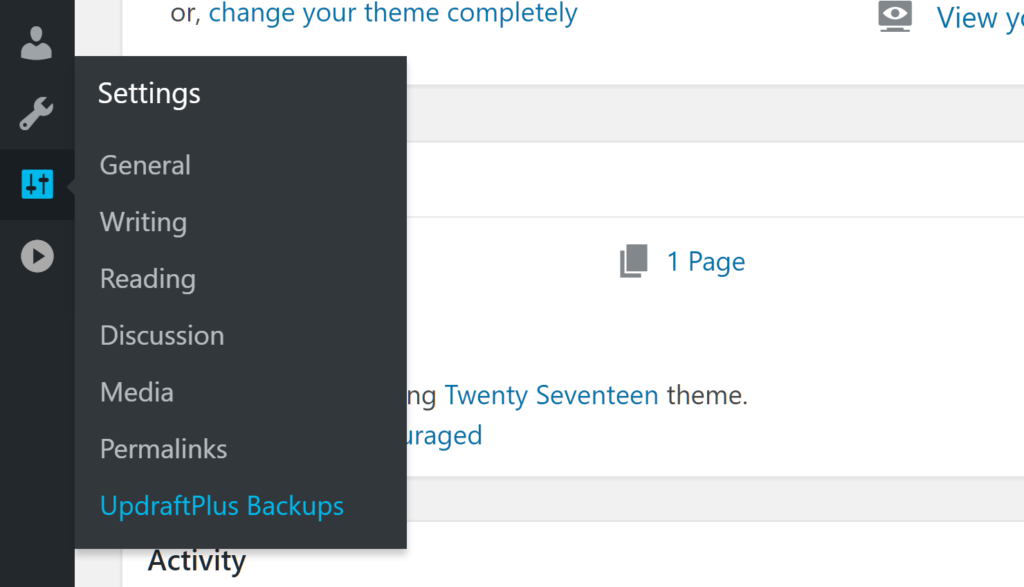Select Reading from Settings submenu
The height and width of the screenshot is (587, 1024).
pyautogui.click(x=147, y=279)
